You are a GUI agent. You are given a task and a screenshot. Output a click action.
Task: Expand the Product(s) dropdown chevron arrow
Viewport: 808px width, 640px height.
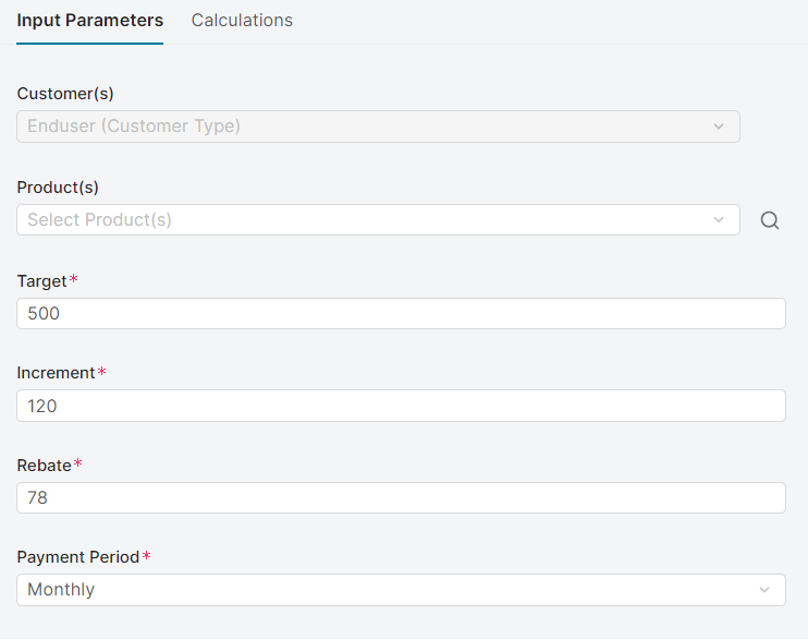coord(718,220)
